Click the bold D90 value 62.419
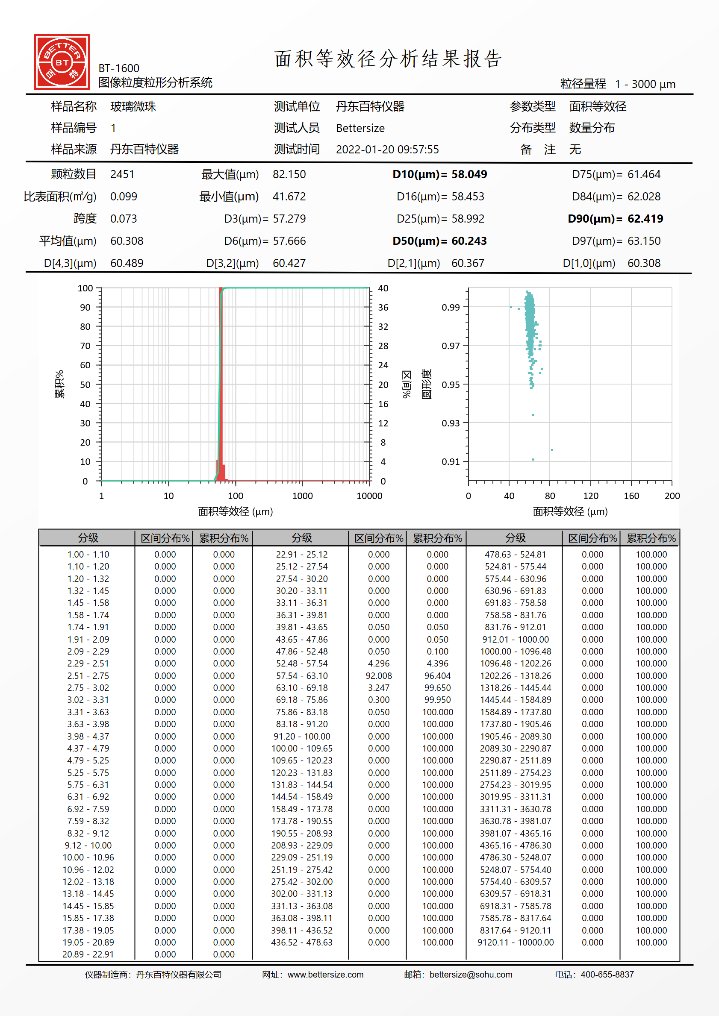The image size is (719, 1016). click(636, 218)
